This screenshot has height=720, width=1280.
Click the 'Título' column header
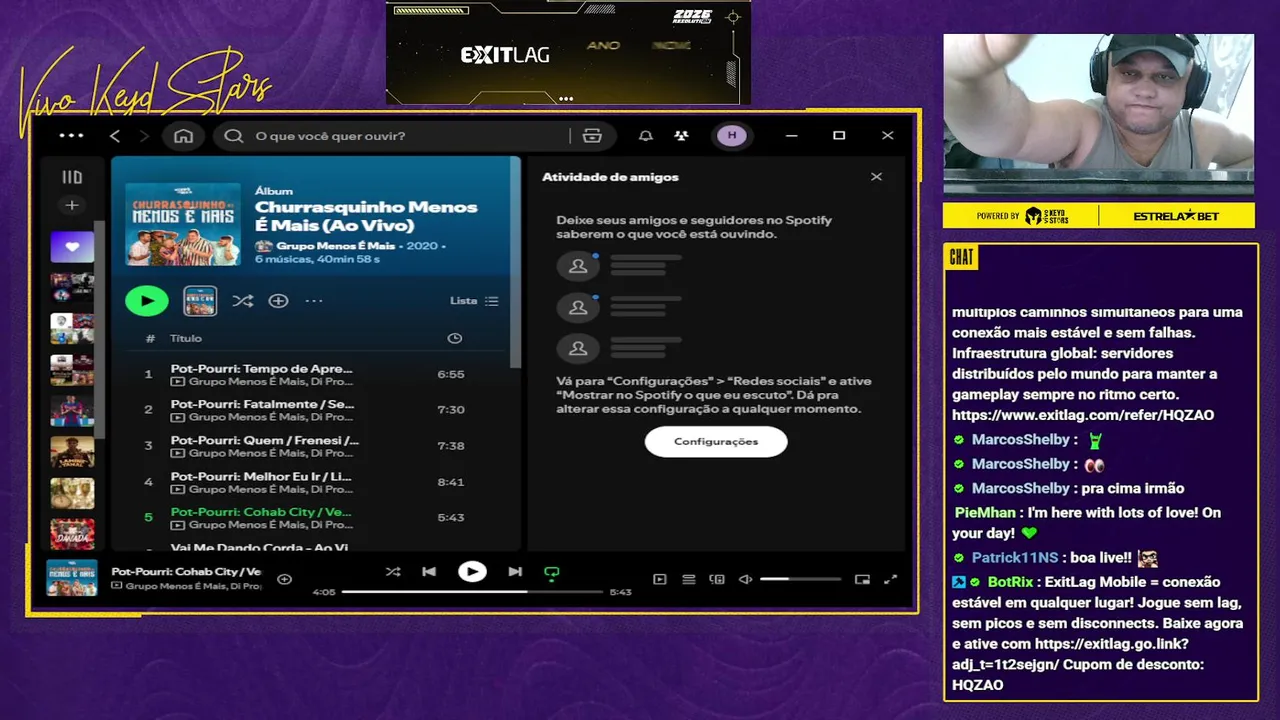[x=186, y=339]
